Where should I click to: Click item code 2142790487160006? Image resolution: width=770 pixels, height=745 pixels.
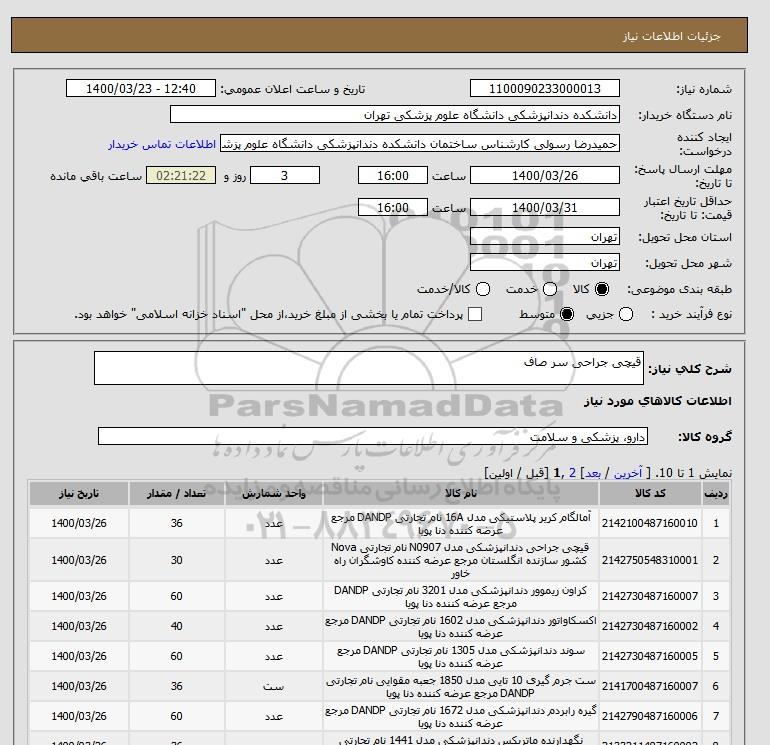pyautogui.click(x=650, y=717)
